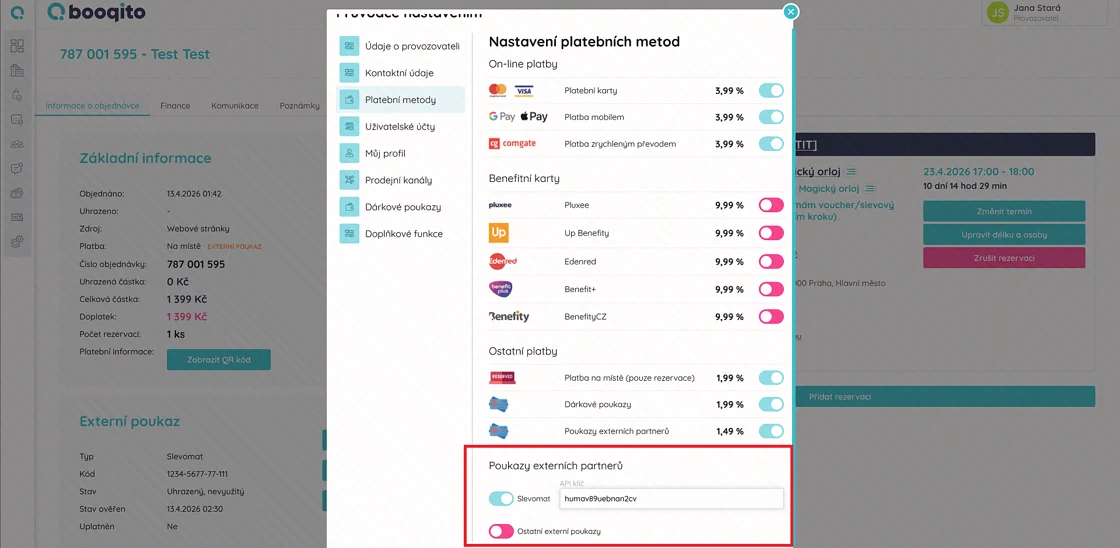Image resolution: width=1120 pixels, height=548 pixels.
Task: Click the purple Benefit Plus logo
Action: (500, 289)
